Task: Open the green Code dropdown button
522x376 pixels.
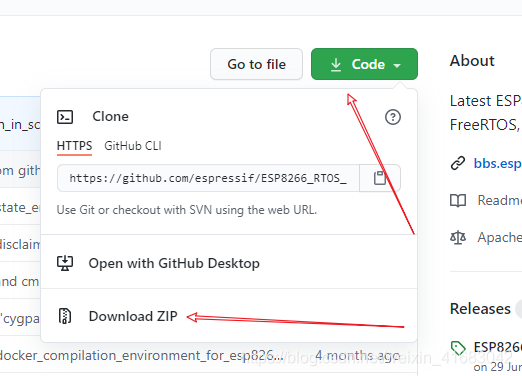Action: tap(364, 64)
